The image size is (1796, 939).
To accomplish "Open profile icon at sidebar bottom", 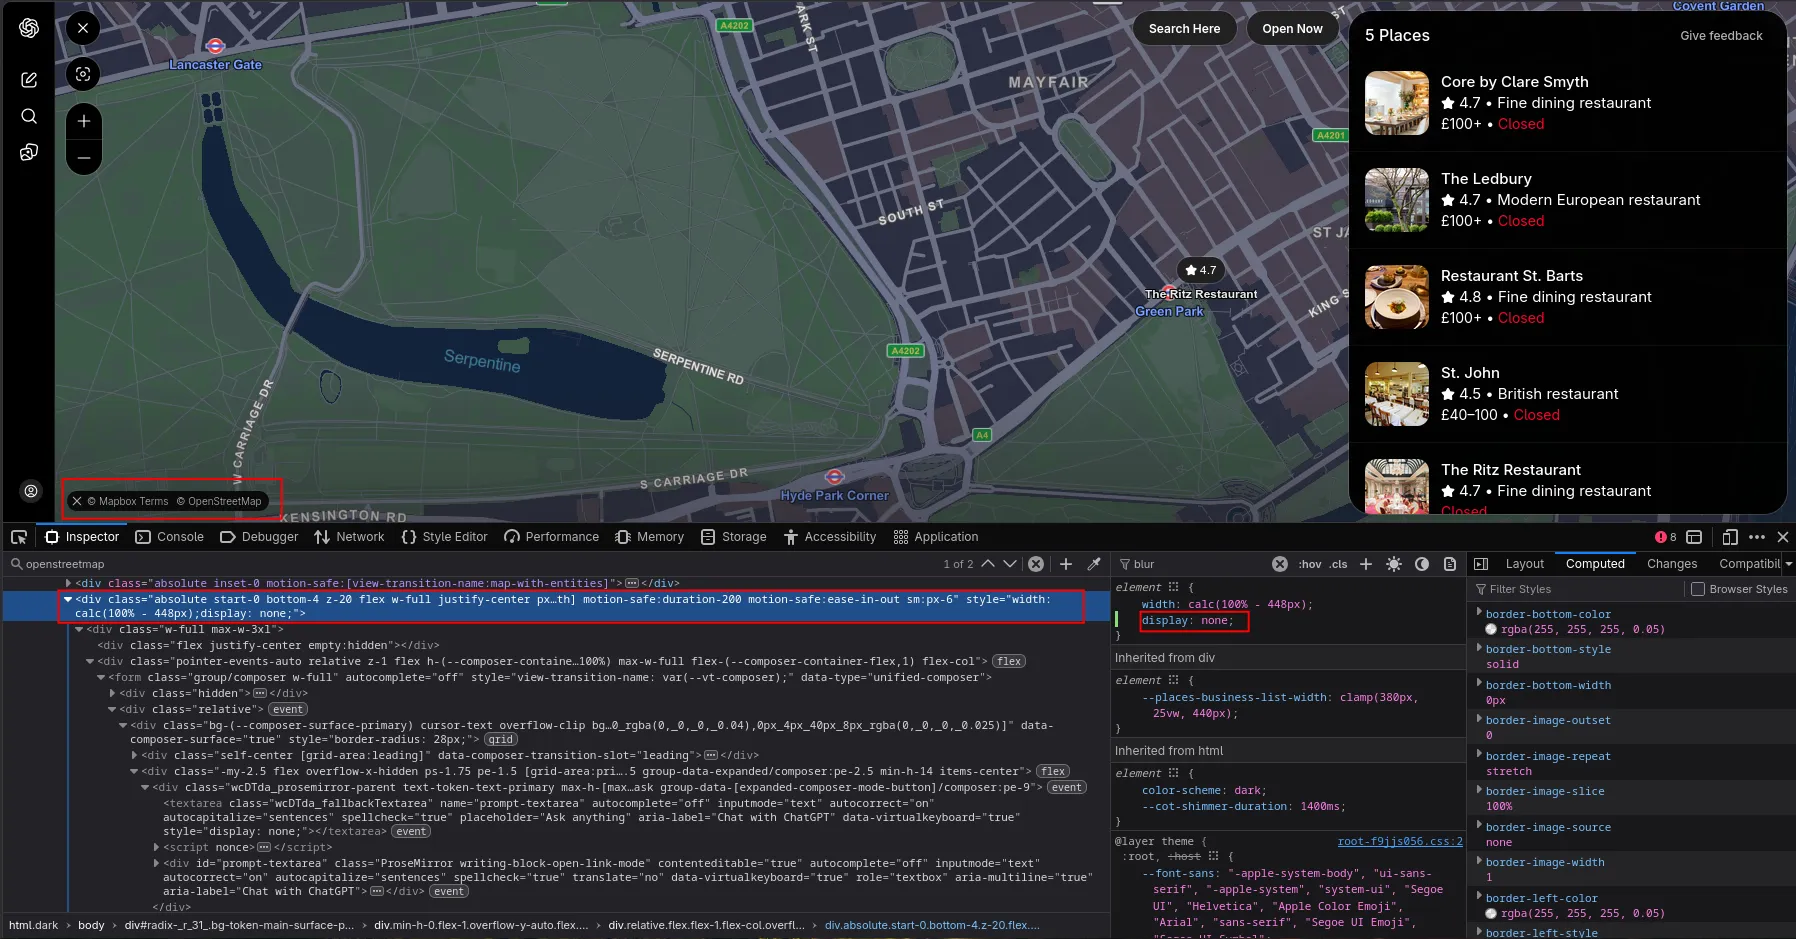I will pyautogui.click(x=31, y=491).
